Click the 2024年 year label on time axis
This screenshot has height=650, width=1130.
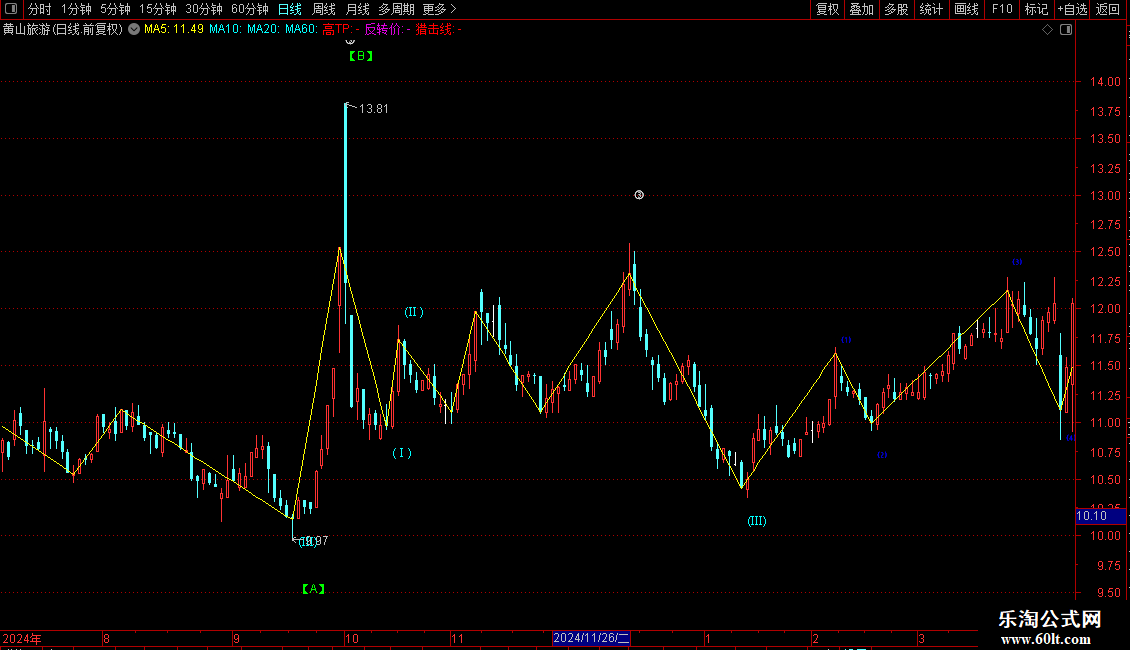[22, 638]
